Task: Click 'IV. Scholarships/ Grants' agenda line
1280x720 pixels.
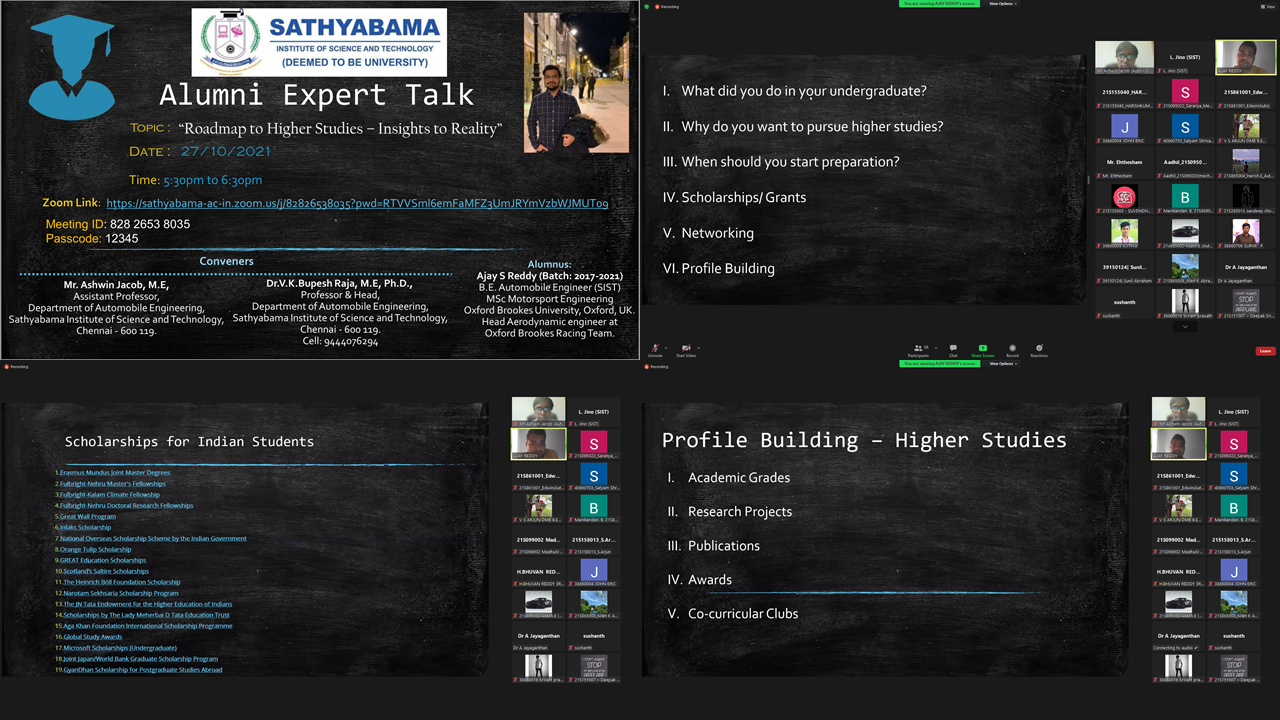Action: 734,197
